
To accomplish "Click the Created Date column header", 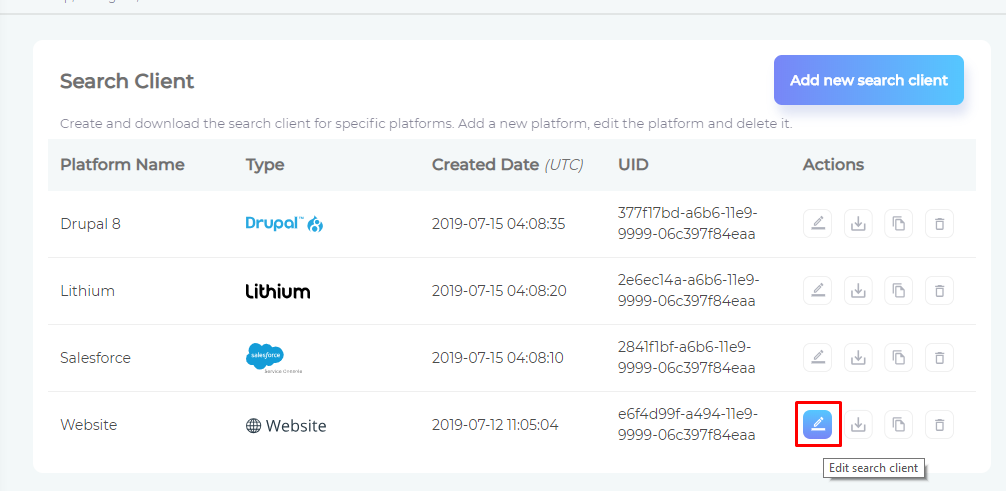I will 507,165.
